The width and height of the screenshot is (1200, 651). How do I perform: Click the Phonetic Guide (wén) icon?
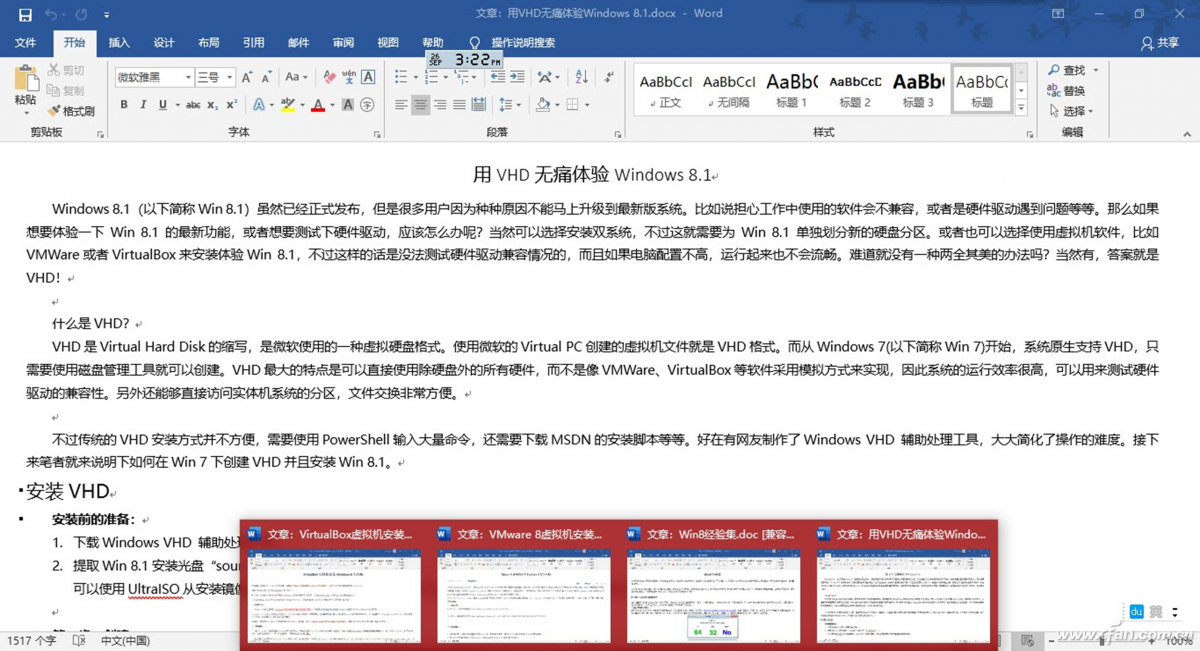pyautogui.click(x=348, y=77)
